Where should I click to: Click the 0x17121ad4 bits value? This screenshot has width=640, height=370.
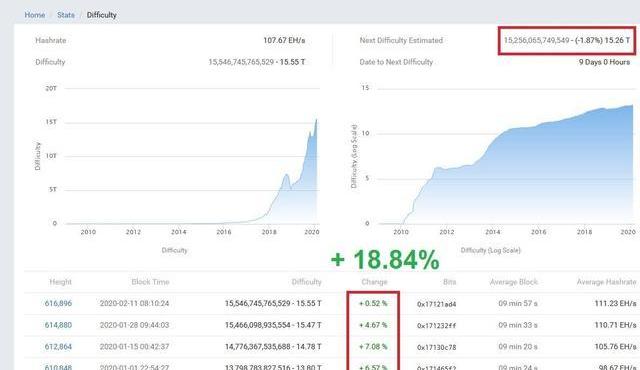pyautogui.click(x=436, y=304)
